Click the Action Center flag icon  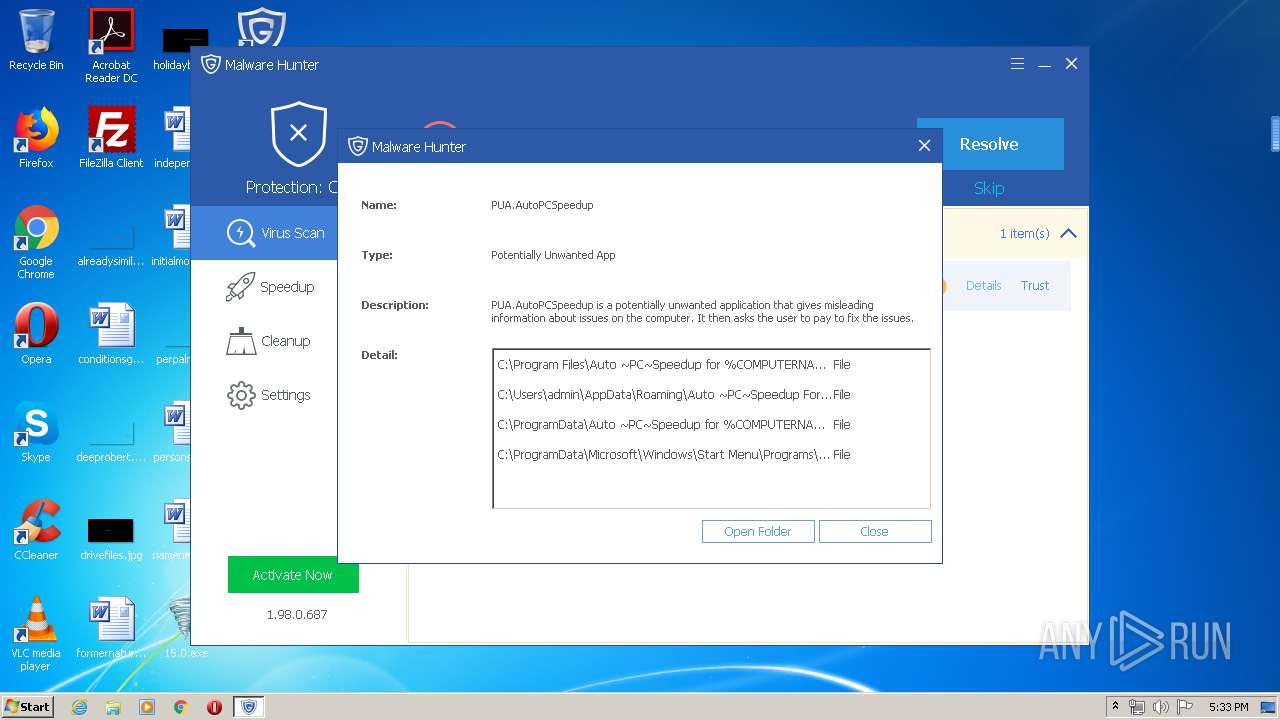pyautogui.click(x=1184, y=707)
